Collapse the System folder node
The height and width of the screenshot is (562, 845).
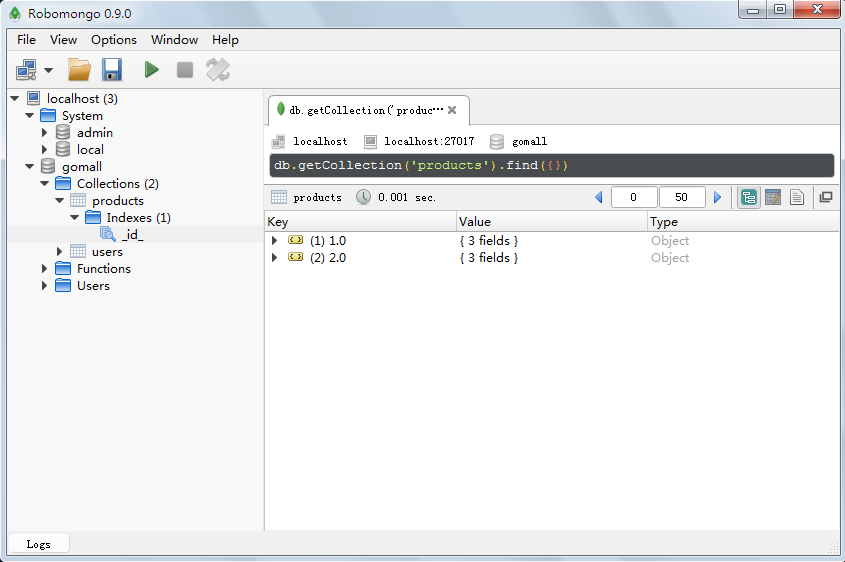click(x=30, y=116)
